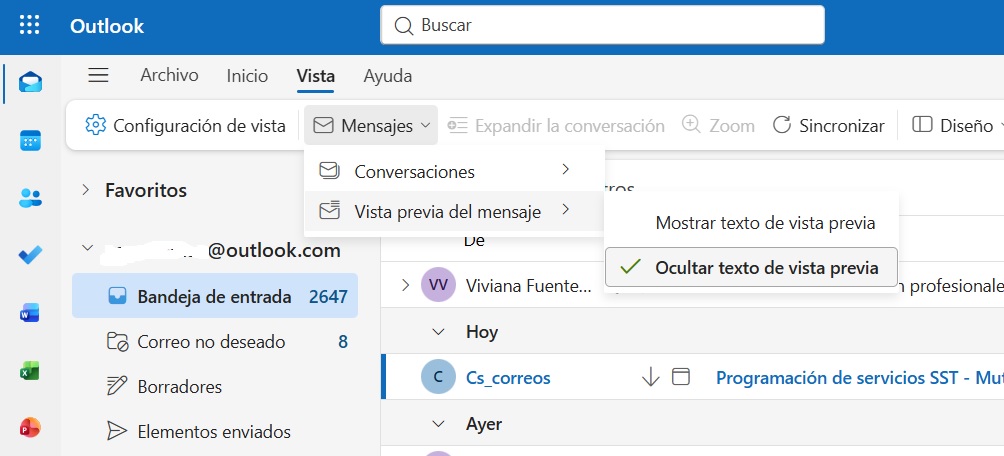
Task: Open the Conversaciones submenu
Action: pyautogui.click(x=454, y=171)
